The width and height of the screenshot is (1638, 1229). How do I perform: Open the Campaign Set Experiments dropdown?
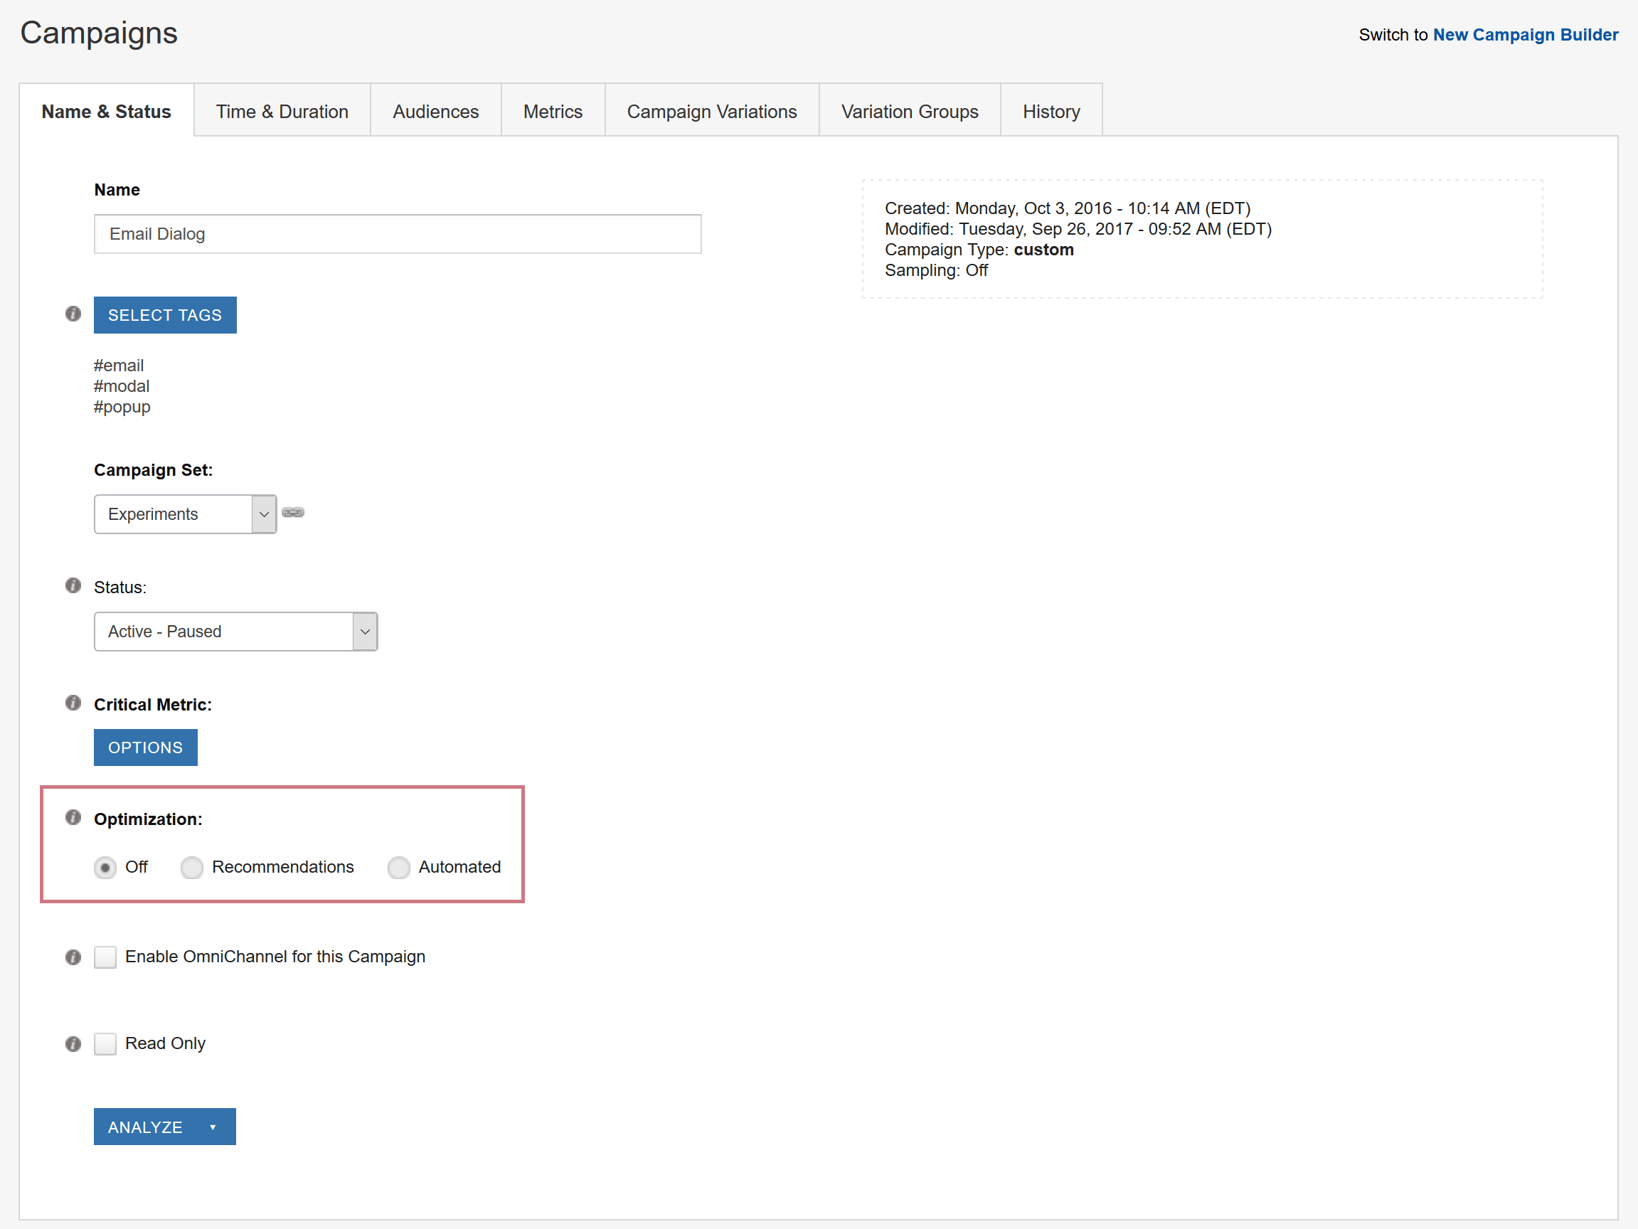point(185,514)
